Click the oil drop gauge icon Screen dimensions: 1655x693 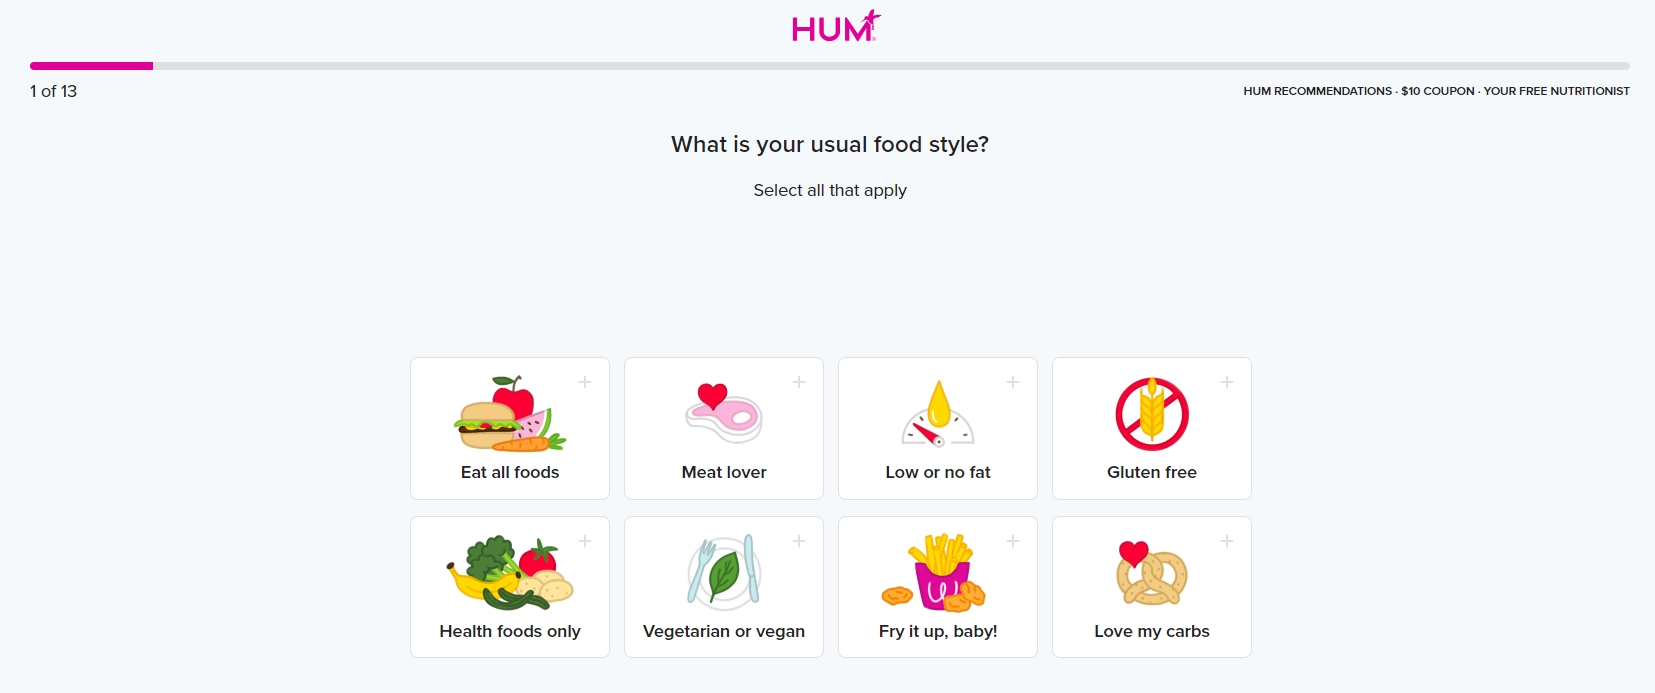point(938,413)
